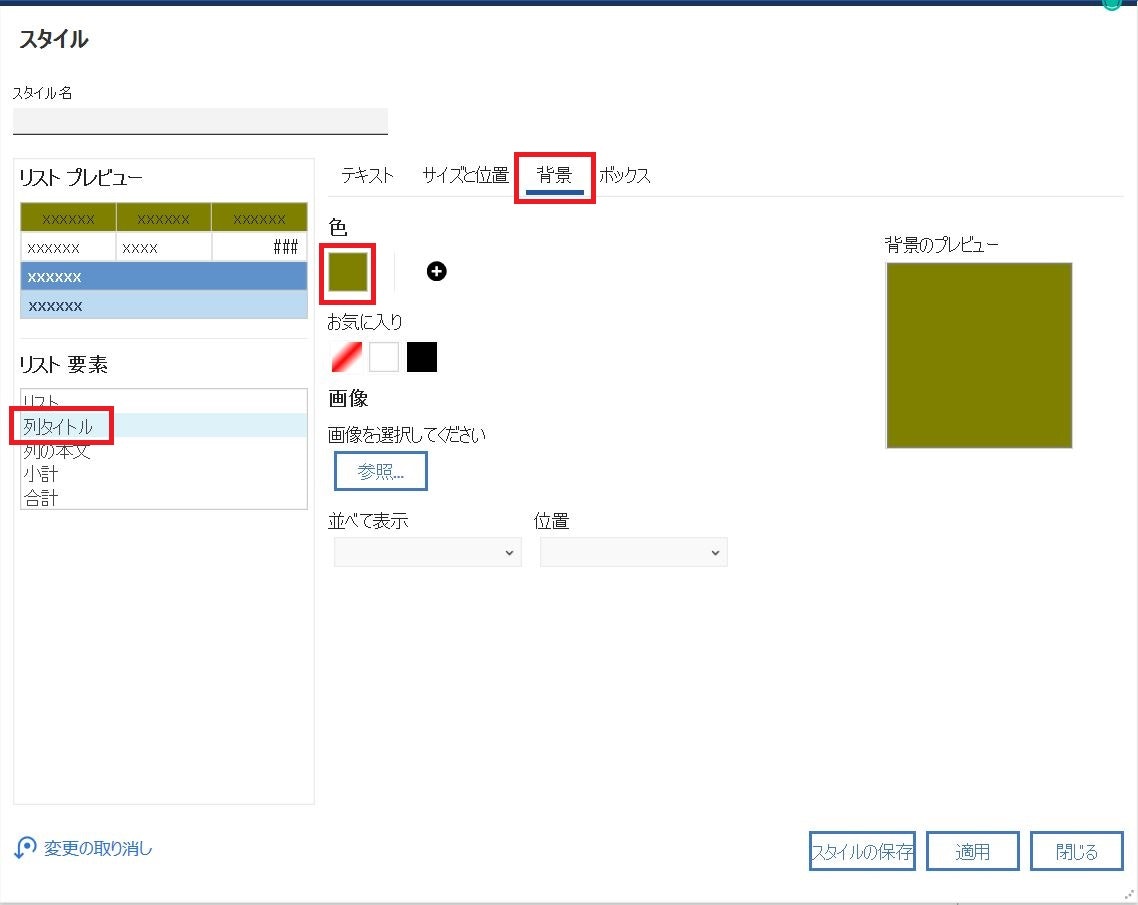
Task: Select 列タイトル in the list elements
Action: tap(164, 426)
